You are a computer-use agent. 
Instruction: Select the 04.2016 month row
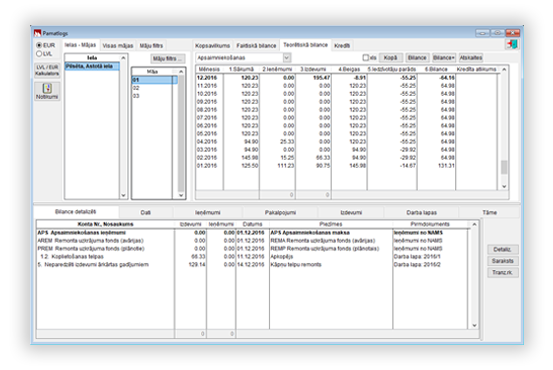(x=347, y=141)
